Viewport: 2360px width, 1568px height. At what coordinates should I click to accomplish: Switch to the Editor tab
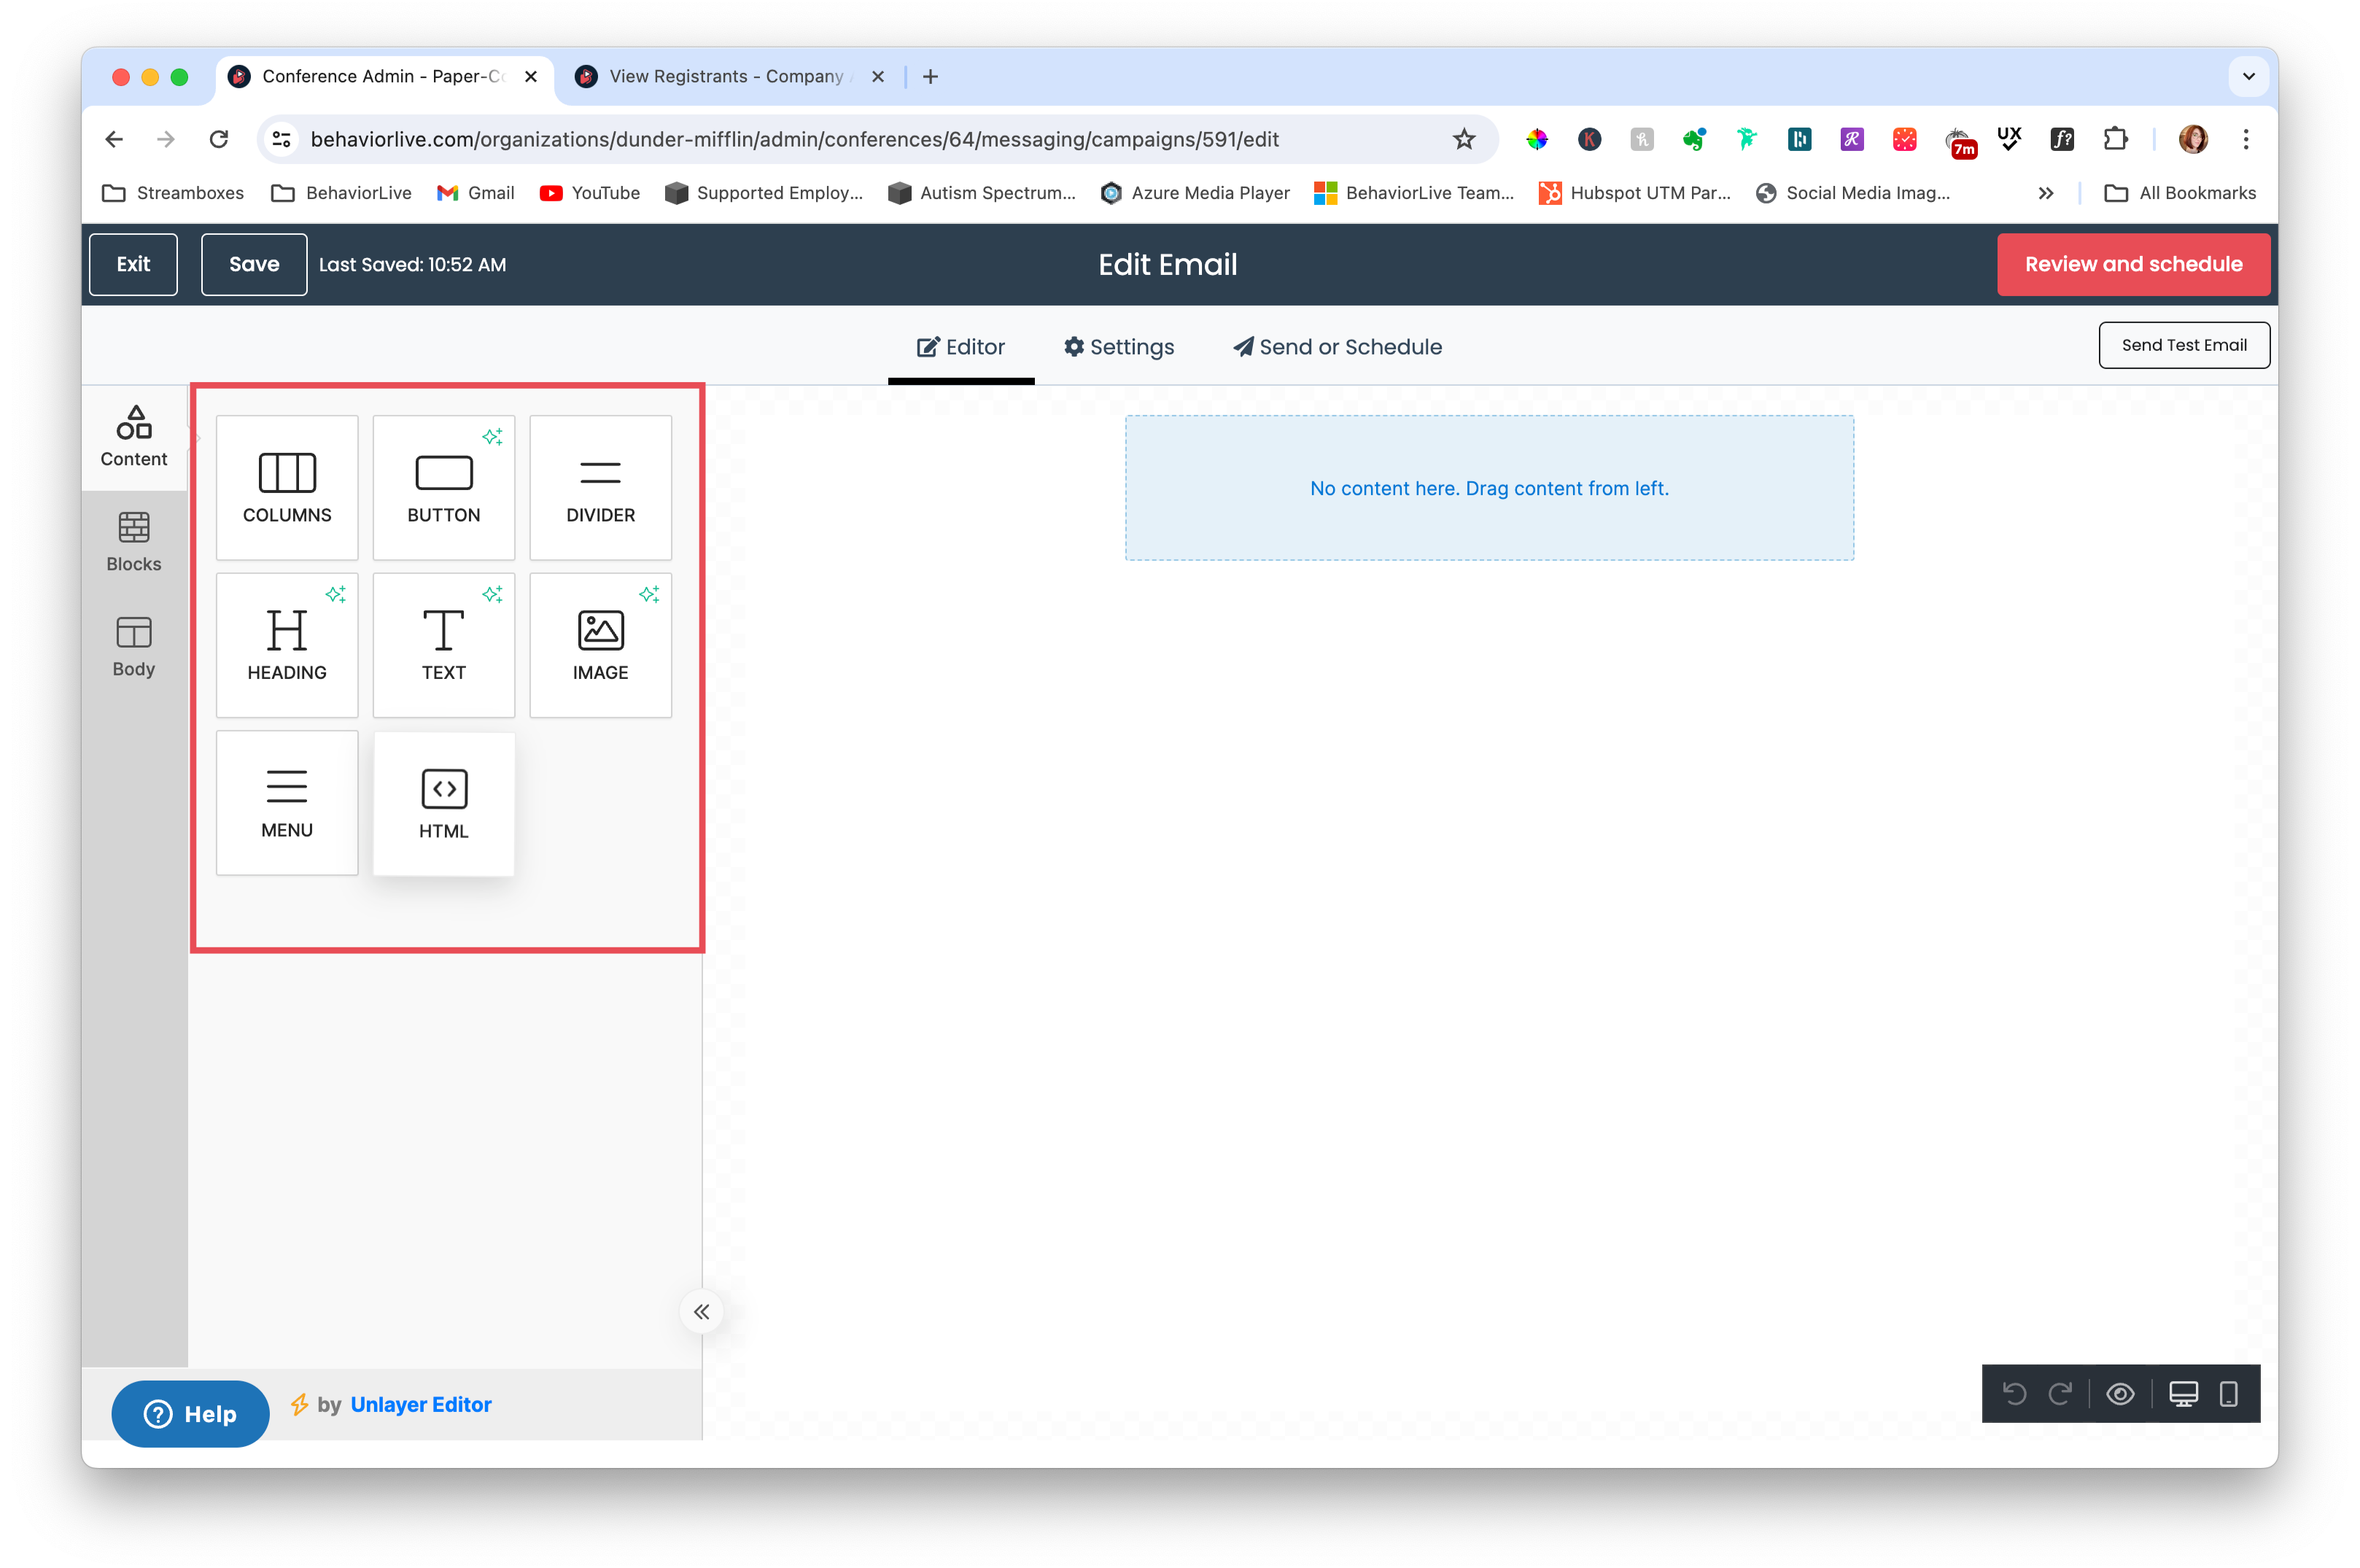961,347
